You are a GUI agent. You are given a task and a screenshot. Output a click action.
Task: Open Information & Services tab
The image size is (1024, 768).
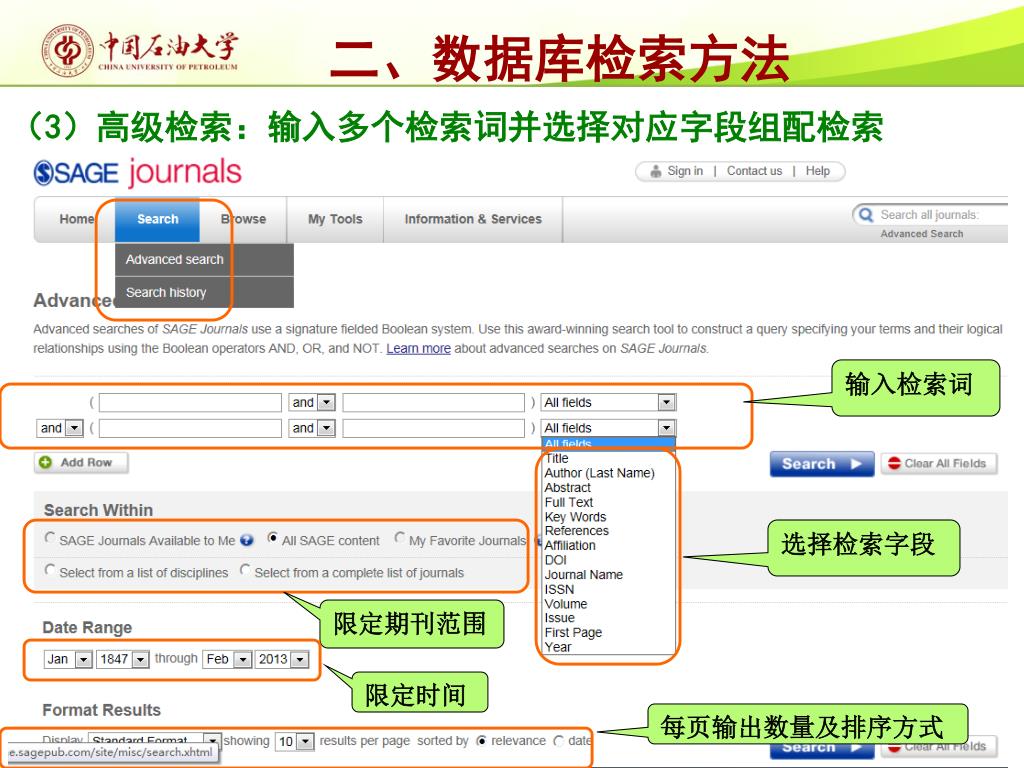coord(473,219)
